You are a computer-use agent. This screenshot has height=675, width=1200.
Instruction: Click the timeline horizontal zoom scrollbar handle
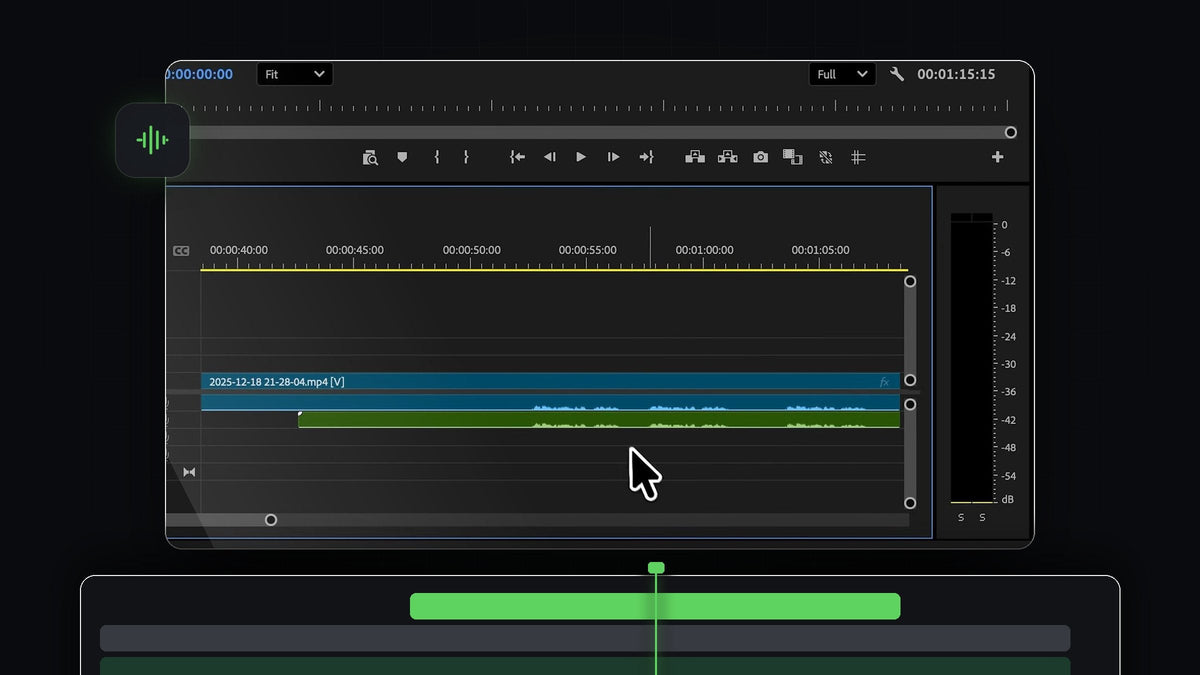coord(271,520)
